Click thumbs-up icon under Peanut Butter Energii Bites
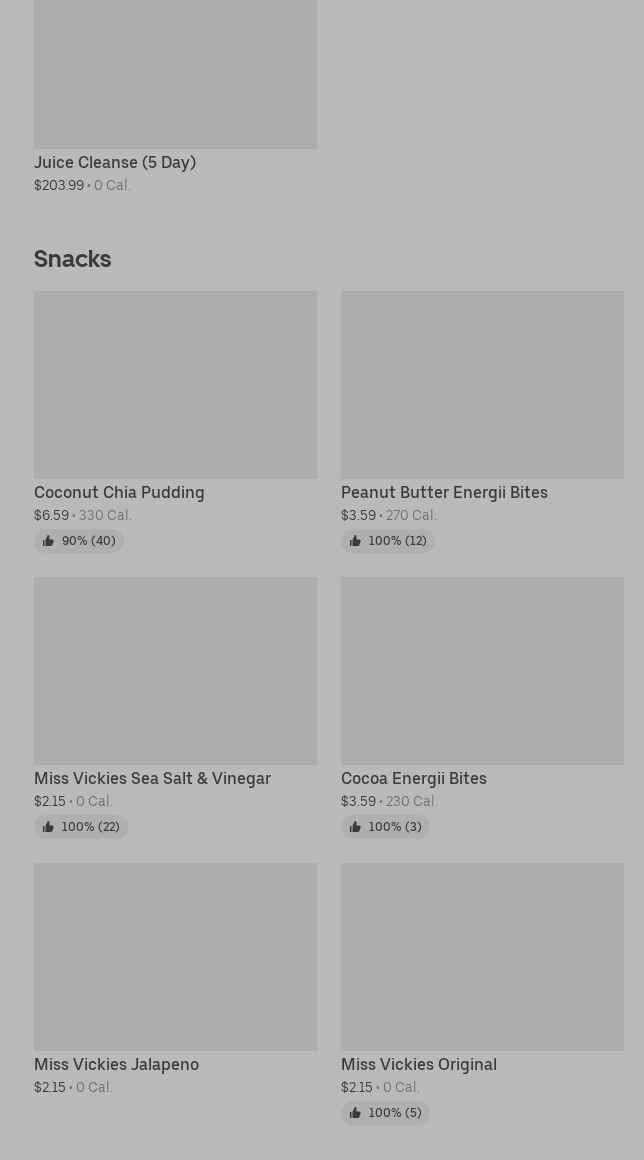The image size is (644, 1160). click(x=355, y=541)
